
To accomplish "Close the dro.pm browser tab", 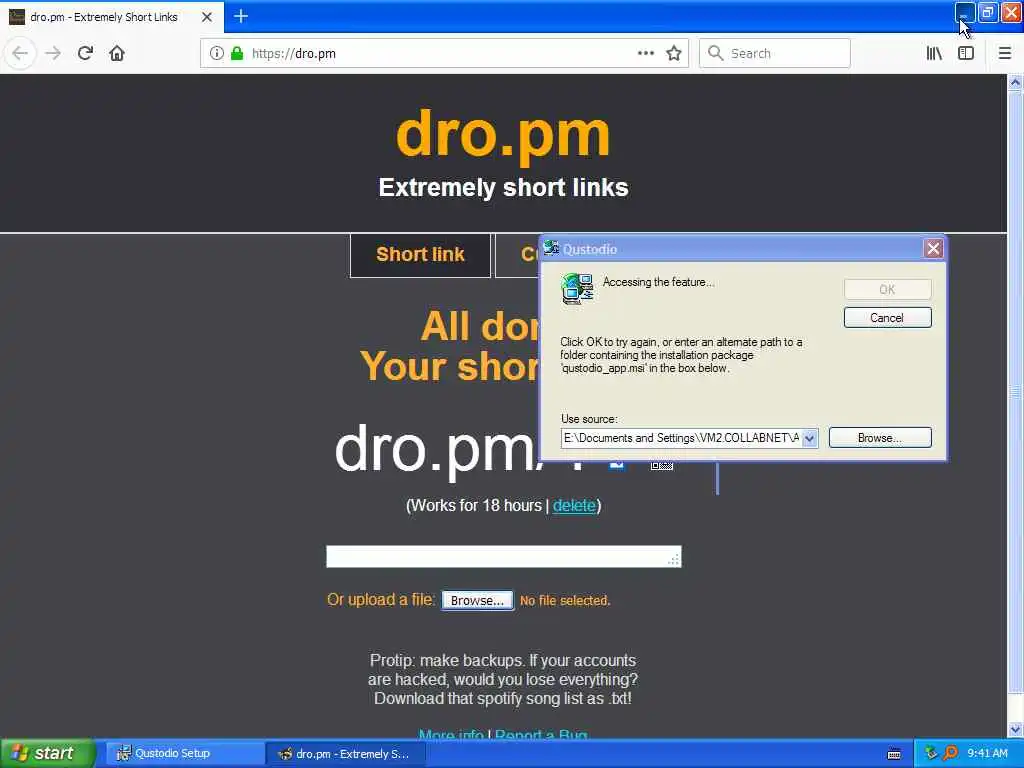I will point(206,17).
